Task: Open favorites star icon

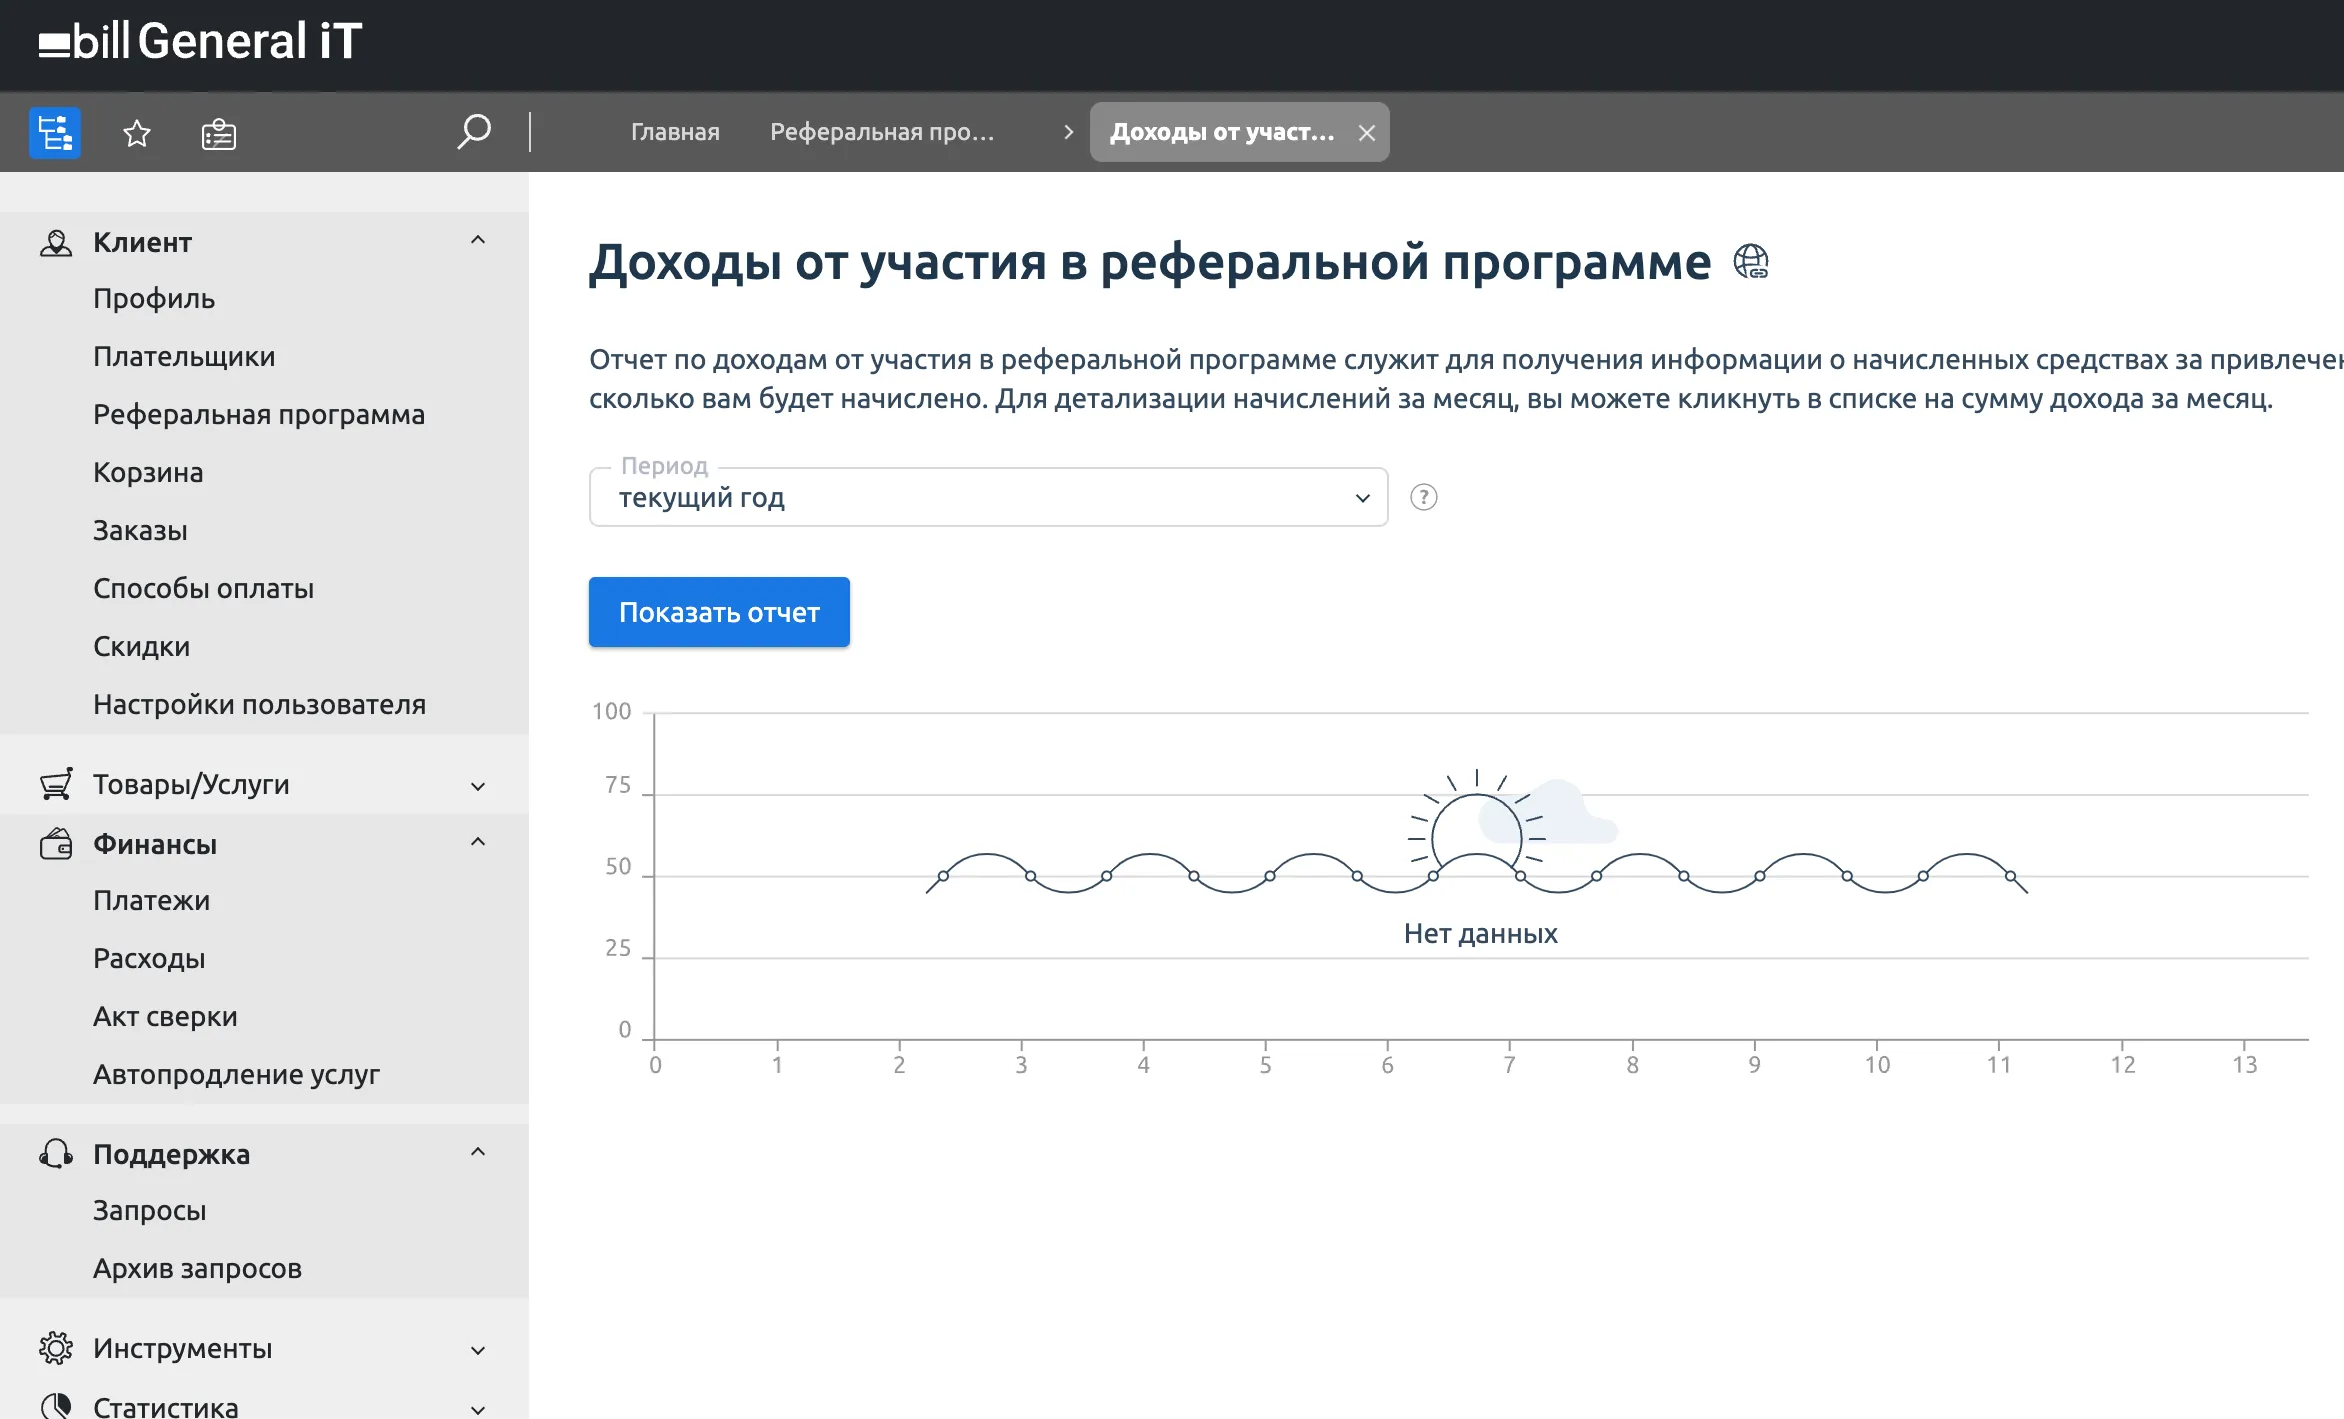Action: coord(137,133)
